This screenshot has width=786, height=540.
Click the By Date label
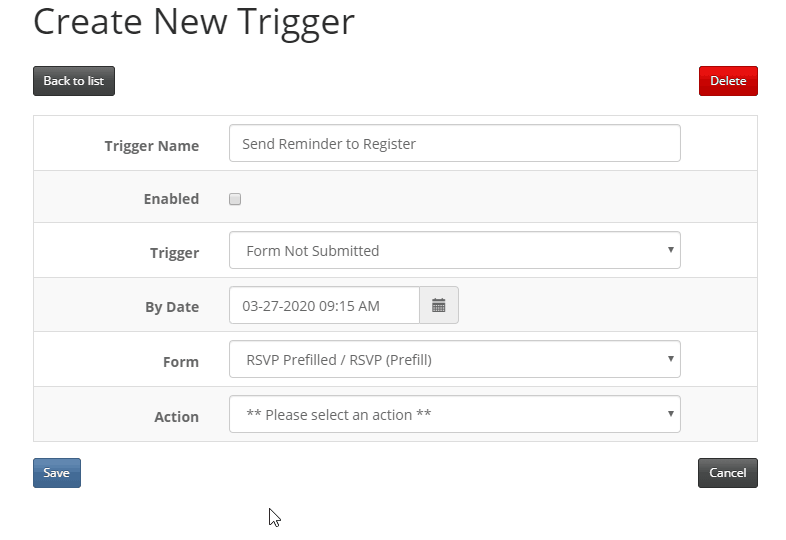[x=172, y=307]
